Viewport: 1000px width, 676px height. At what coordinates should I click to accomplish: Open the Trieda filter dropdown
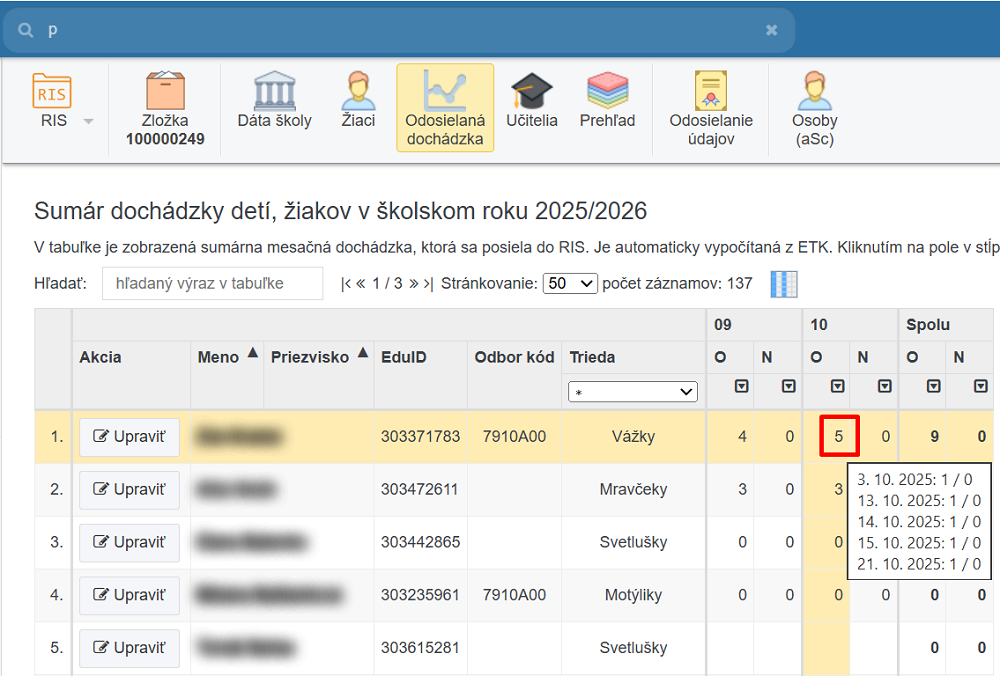tap(632, 392)
